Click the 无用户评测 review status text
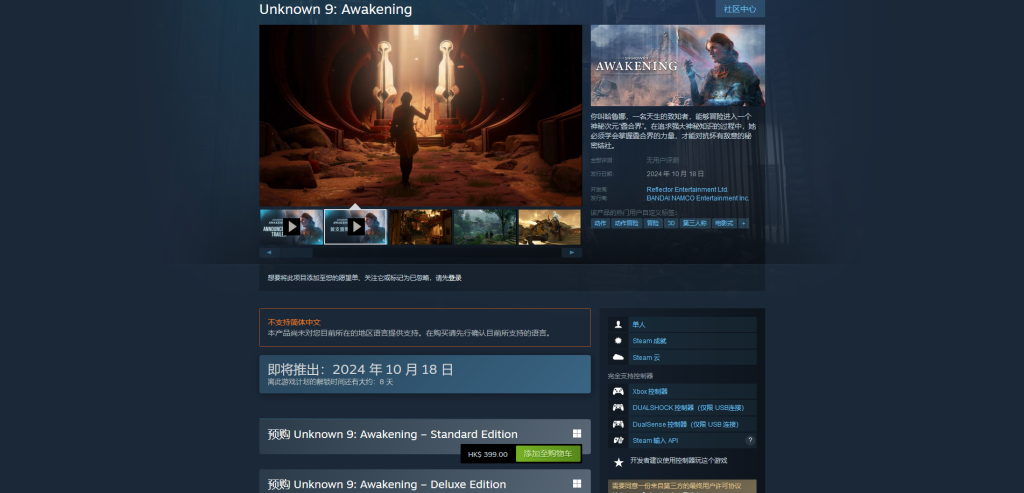Image resolution: width=1024 pixels, height=493 pixels. (x=663, y=160)
